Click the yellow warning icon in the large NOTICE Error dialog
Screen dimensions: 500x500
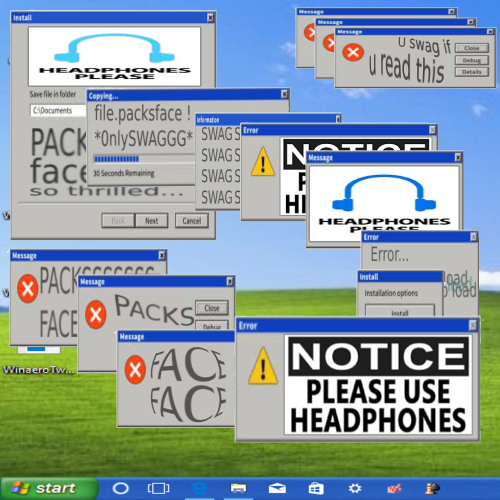click(263, 366)
